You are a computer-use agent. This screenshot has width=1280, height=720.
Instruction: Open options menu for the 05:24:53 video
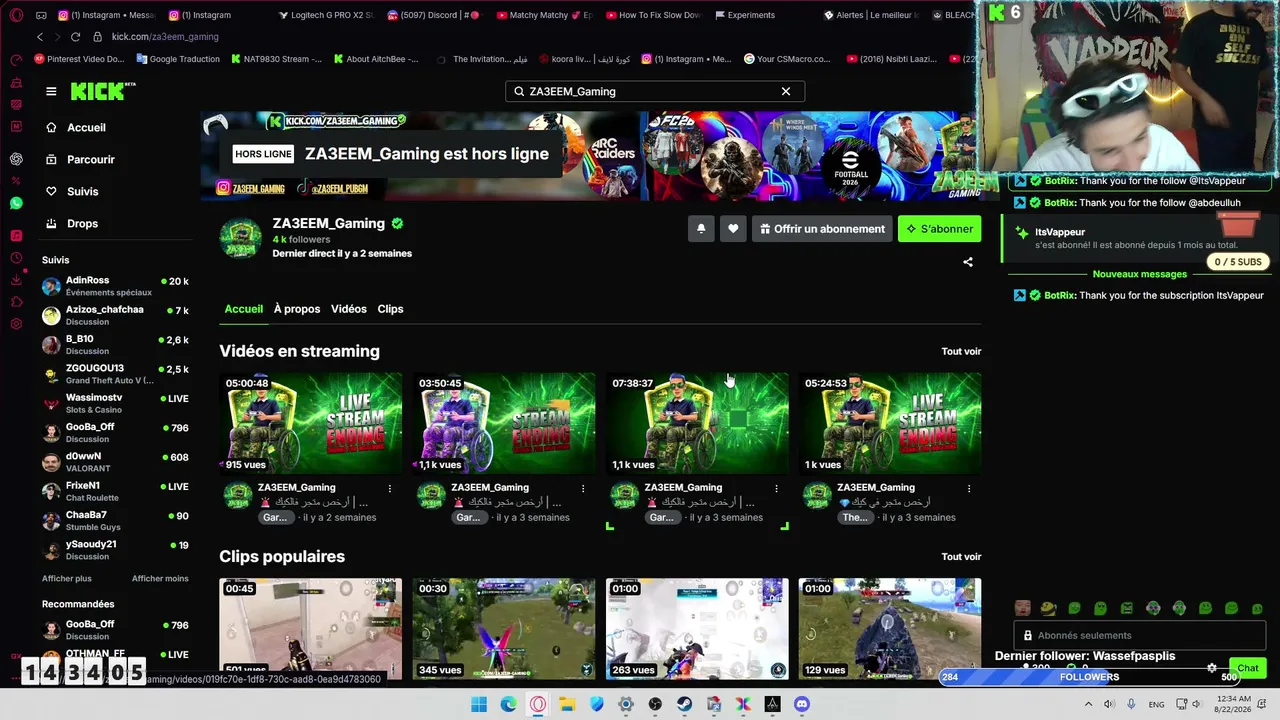(x=969, y=488)
